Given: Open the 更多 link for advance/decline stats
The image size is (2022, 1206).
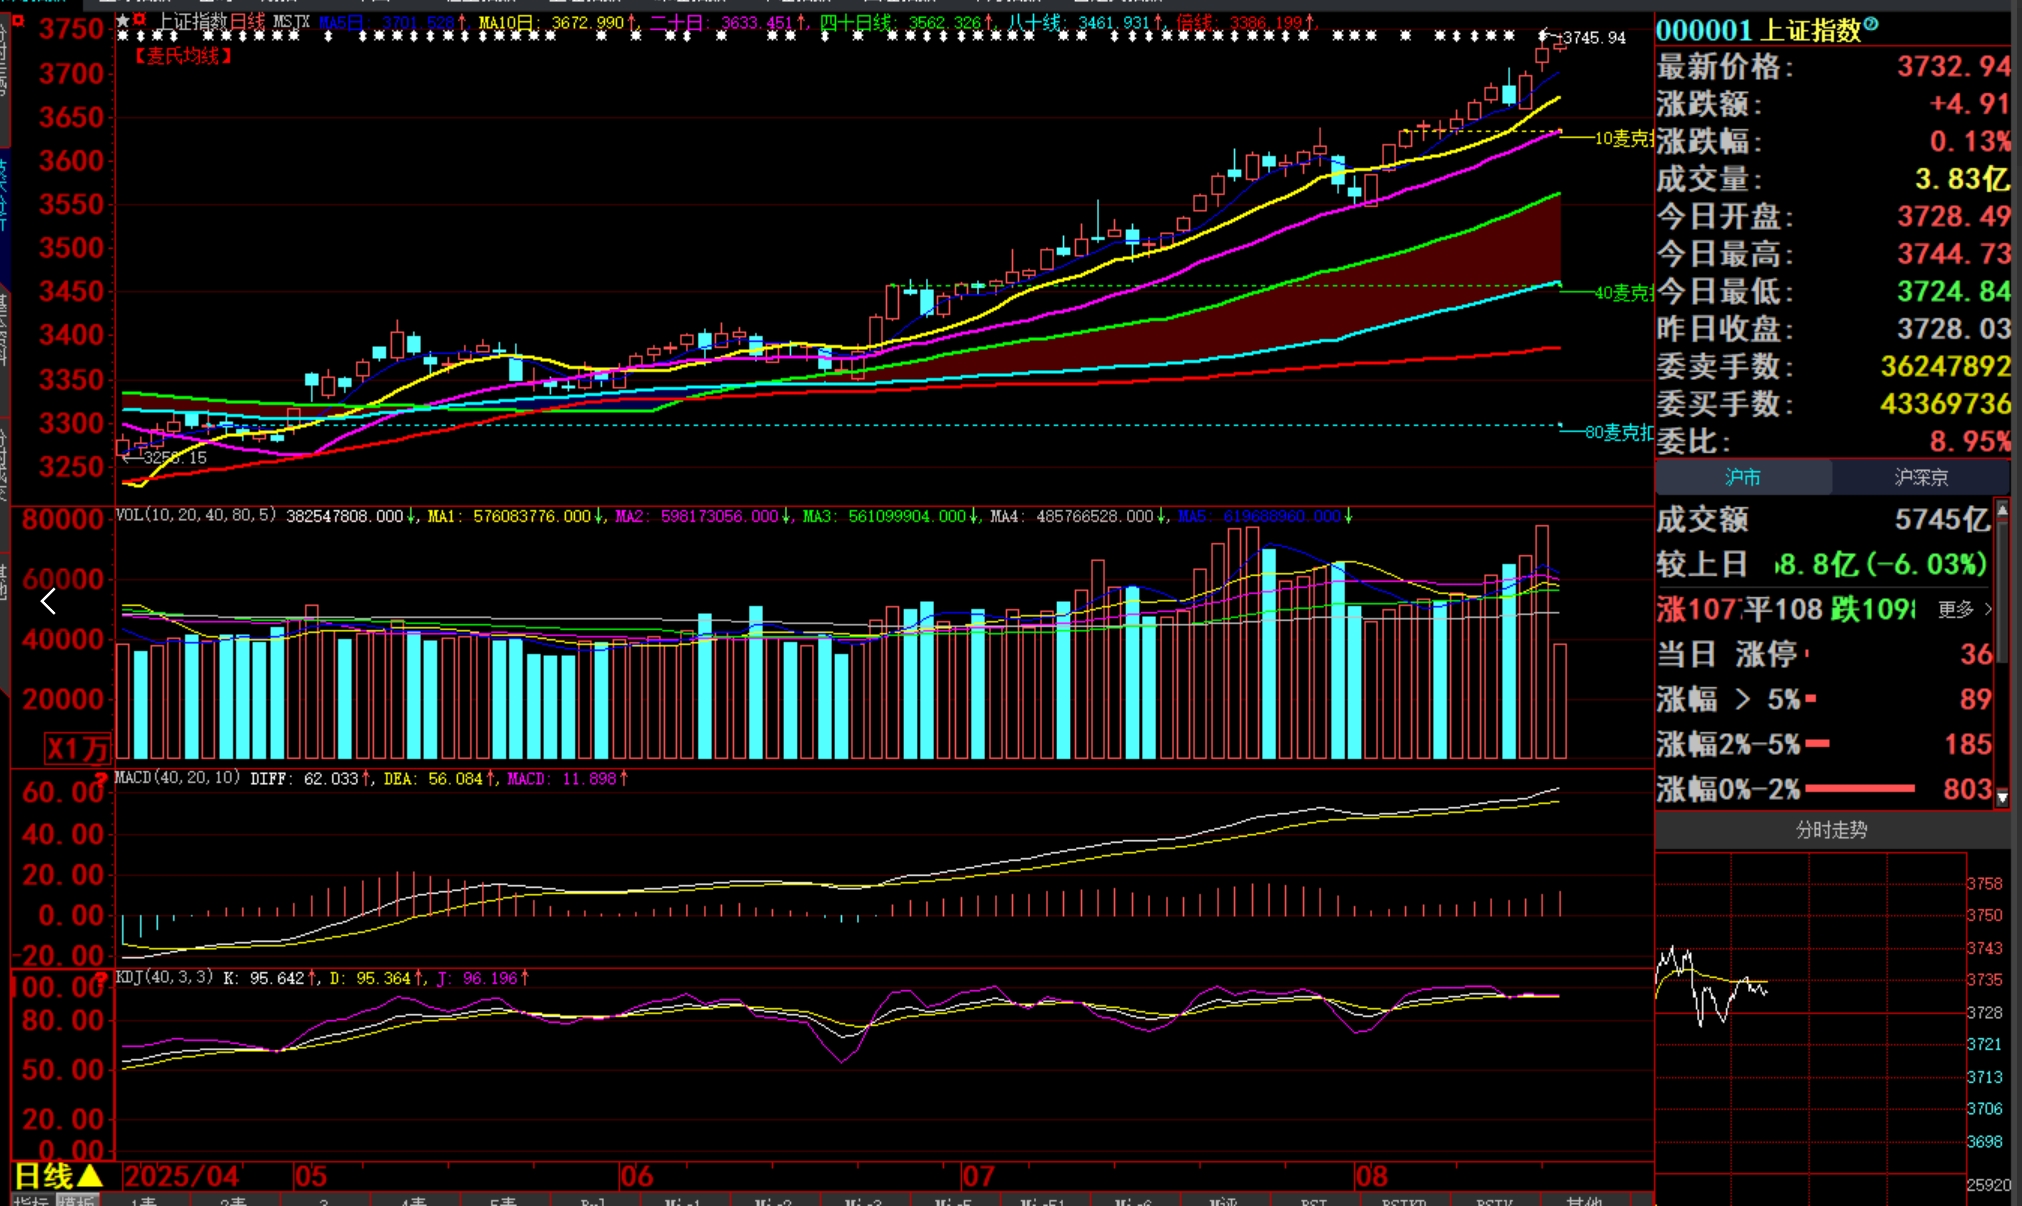Looking at the screenshot, I should point(1964,609).
